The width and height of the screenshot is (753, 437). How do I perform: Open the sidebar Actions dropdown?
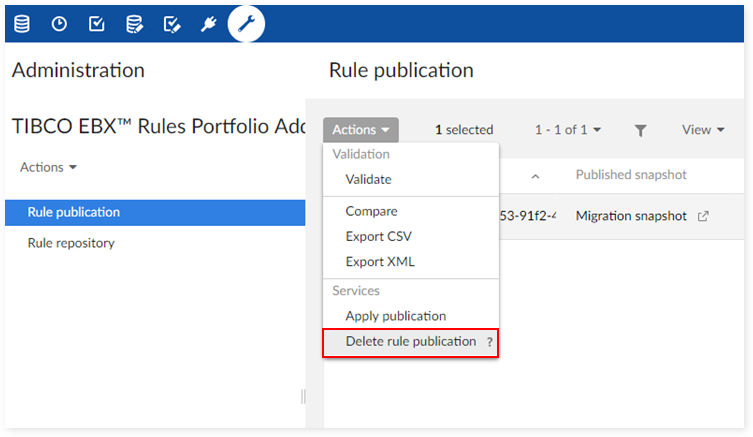(x=48, y=167)
